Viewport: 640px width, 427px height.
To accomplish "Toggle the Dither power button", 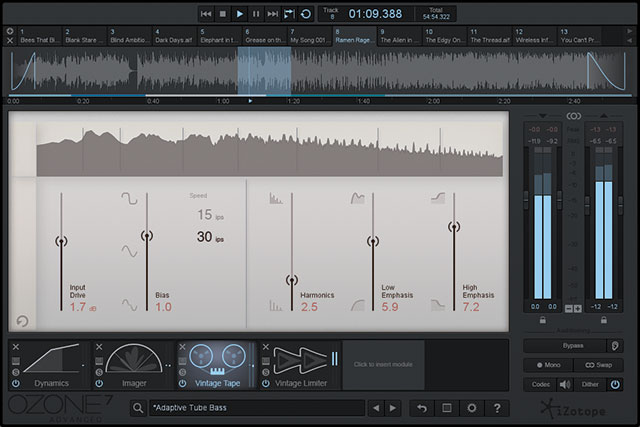I will [614, 383].
